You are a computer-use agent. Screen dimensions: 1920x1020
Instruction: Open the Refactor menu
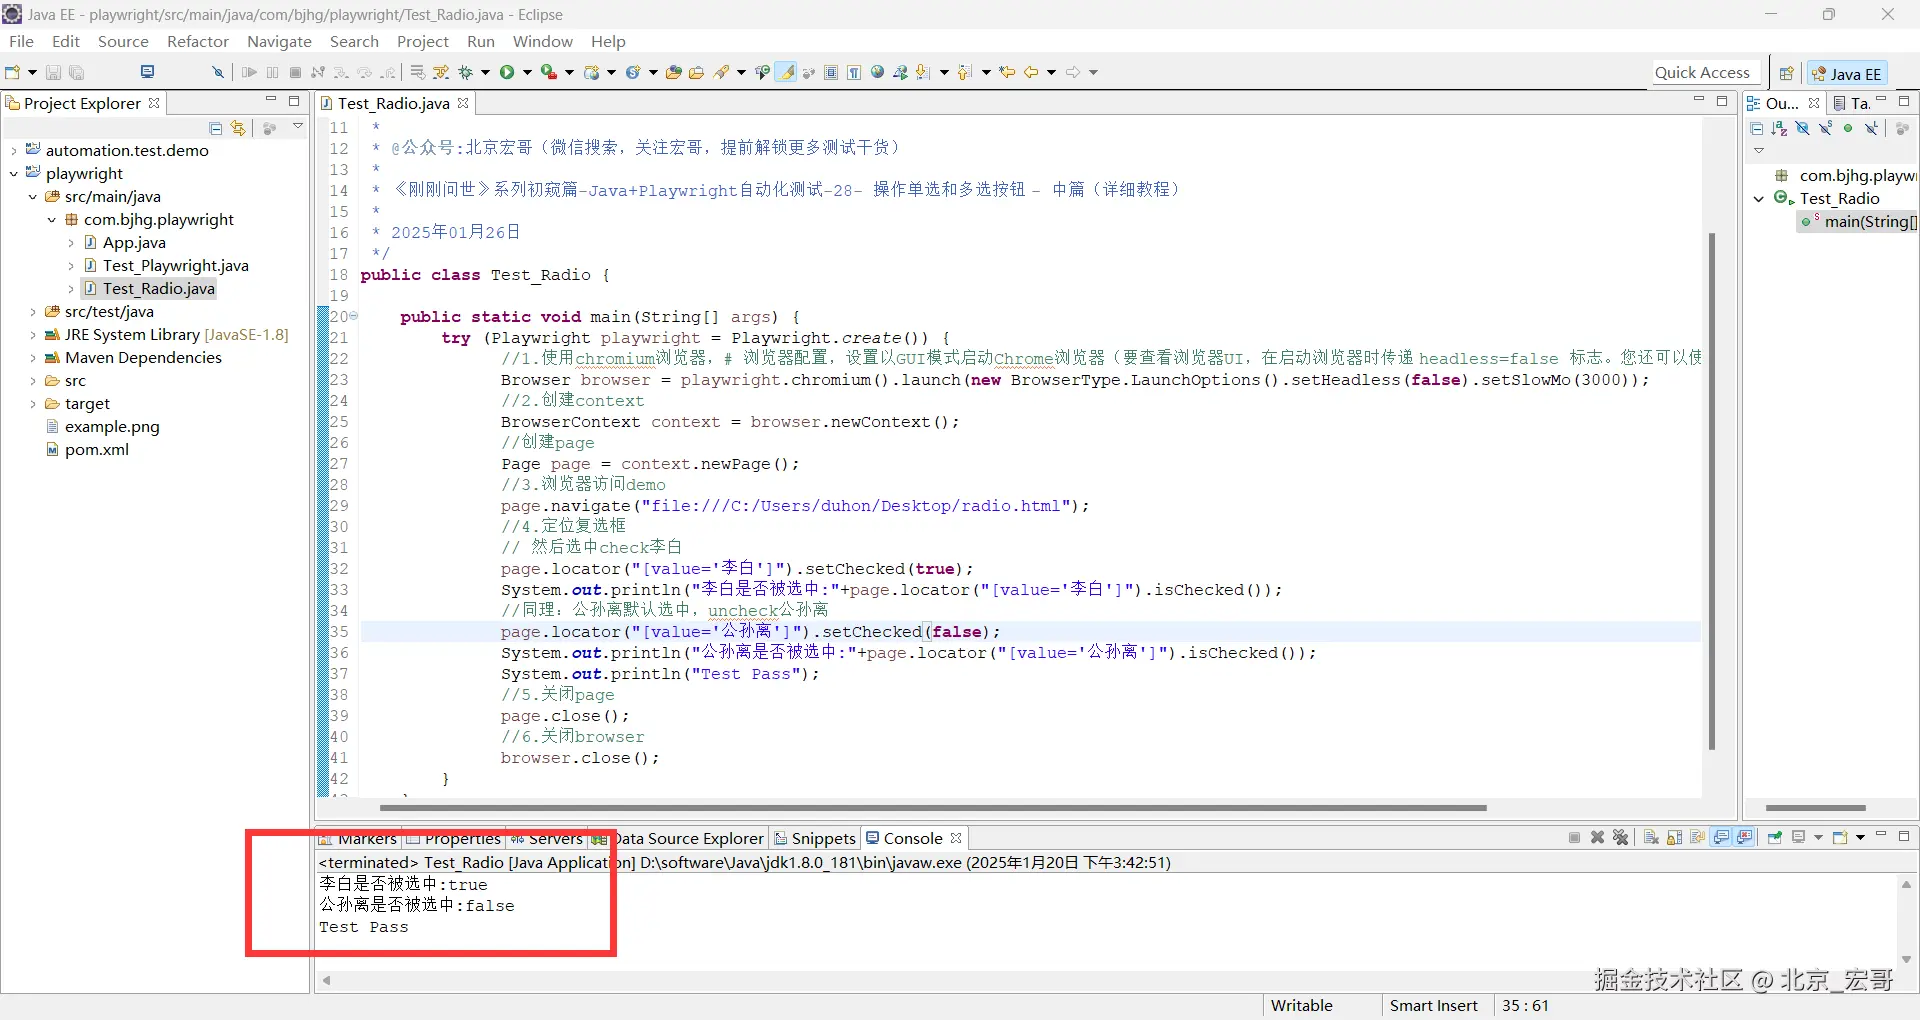(198, 41)
